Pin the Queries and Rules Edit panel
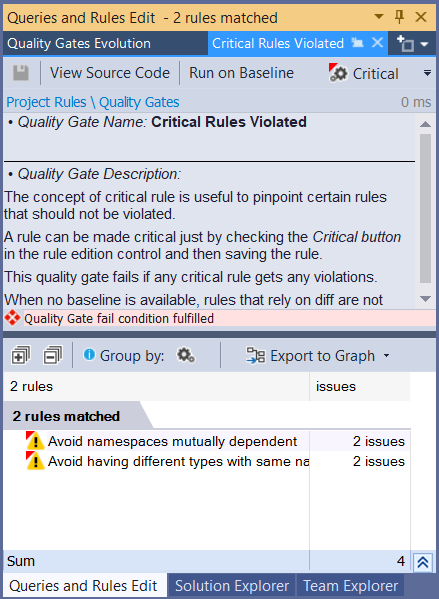Viewport: 439px width, 599px height. click(399, 17)
